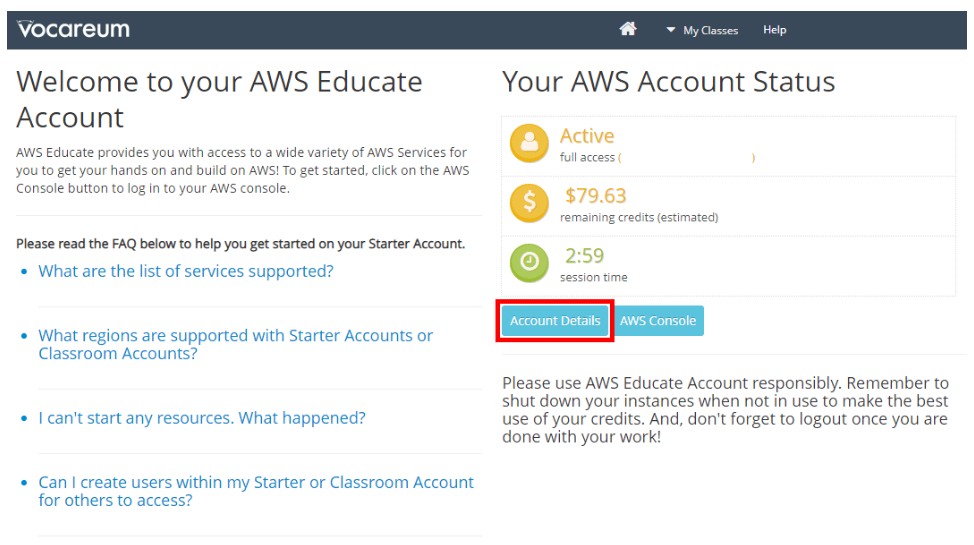Image resolution: width=974 pixels, height=545 pixels.
Task: Click the Your AWS Account Status heading
Action: pyautogui.click(x=668, y=81)
